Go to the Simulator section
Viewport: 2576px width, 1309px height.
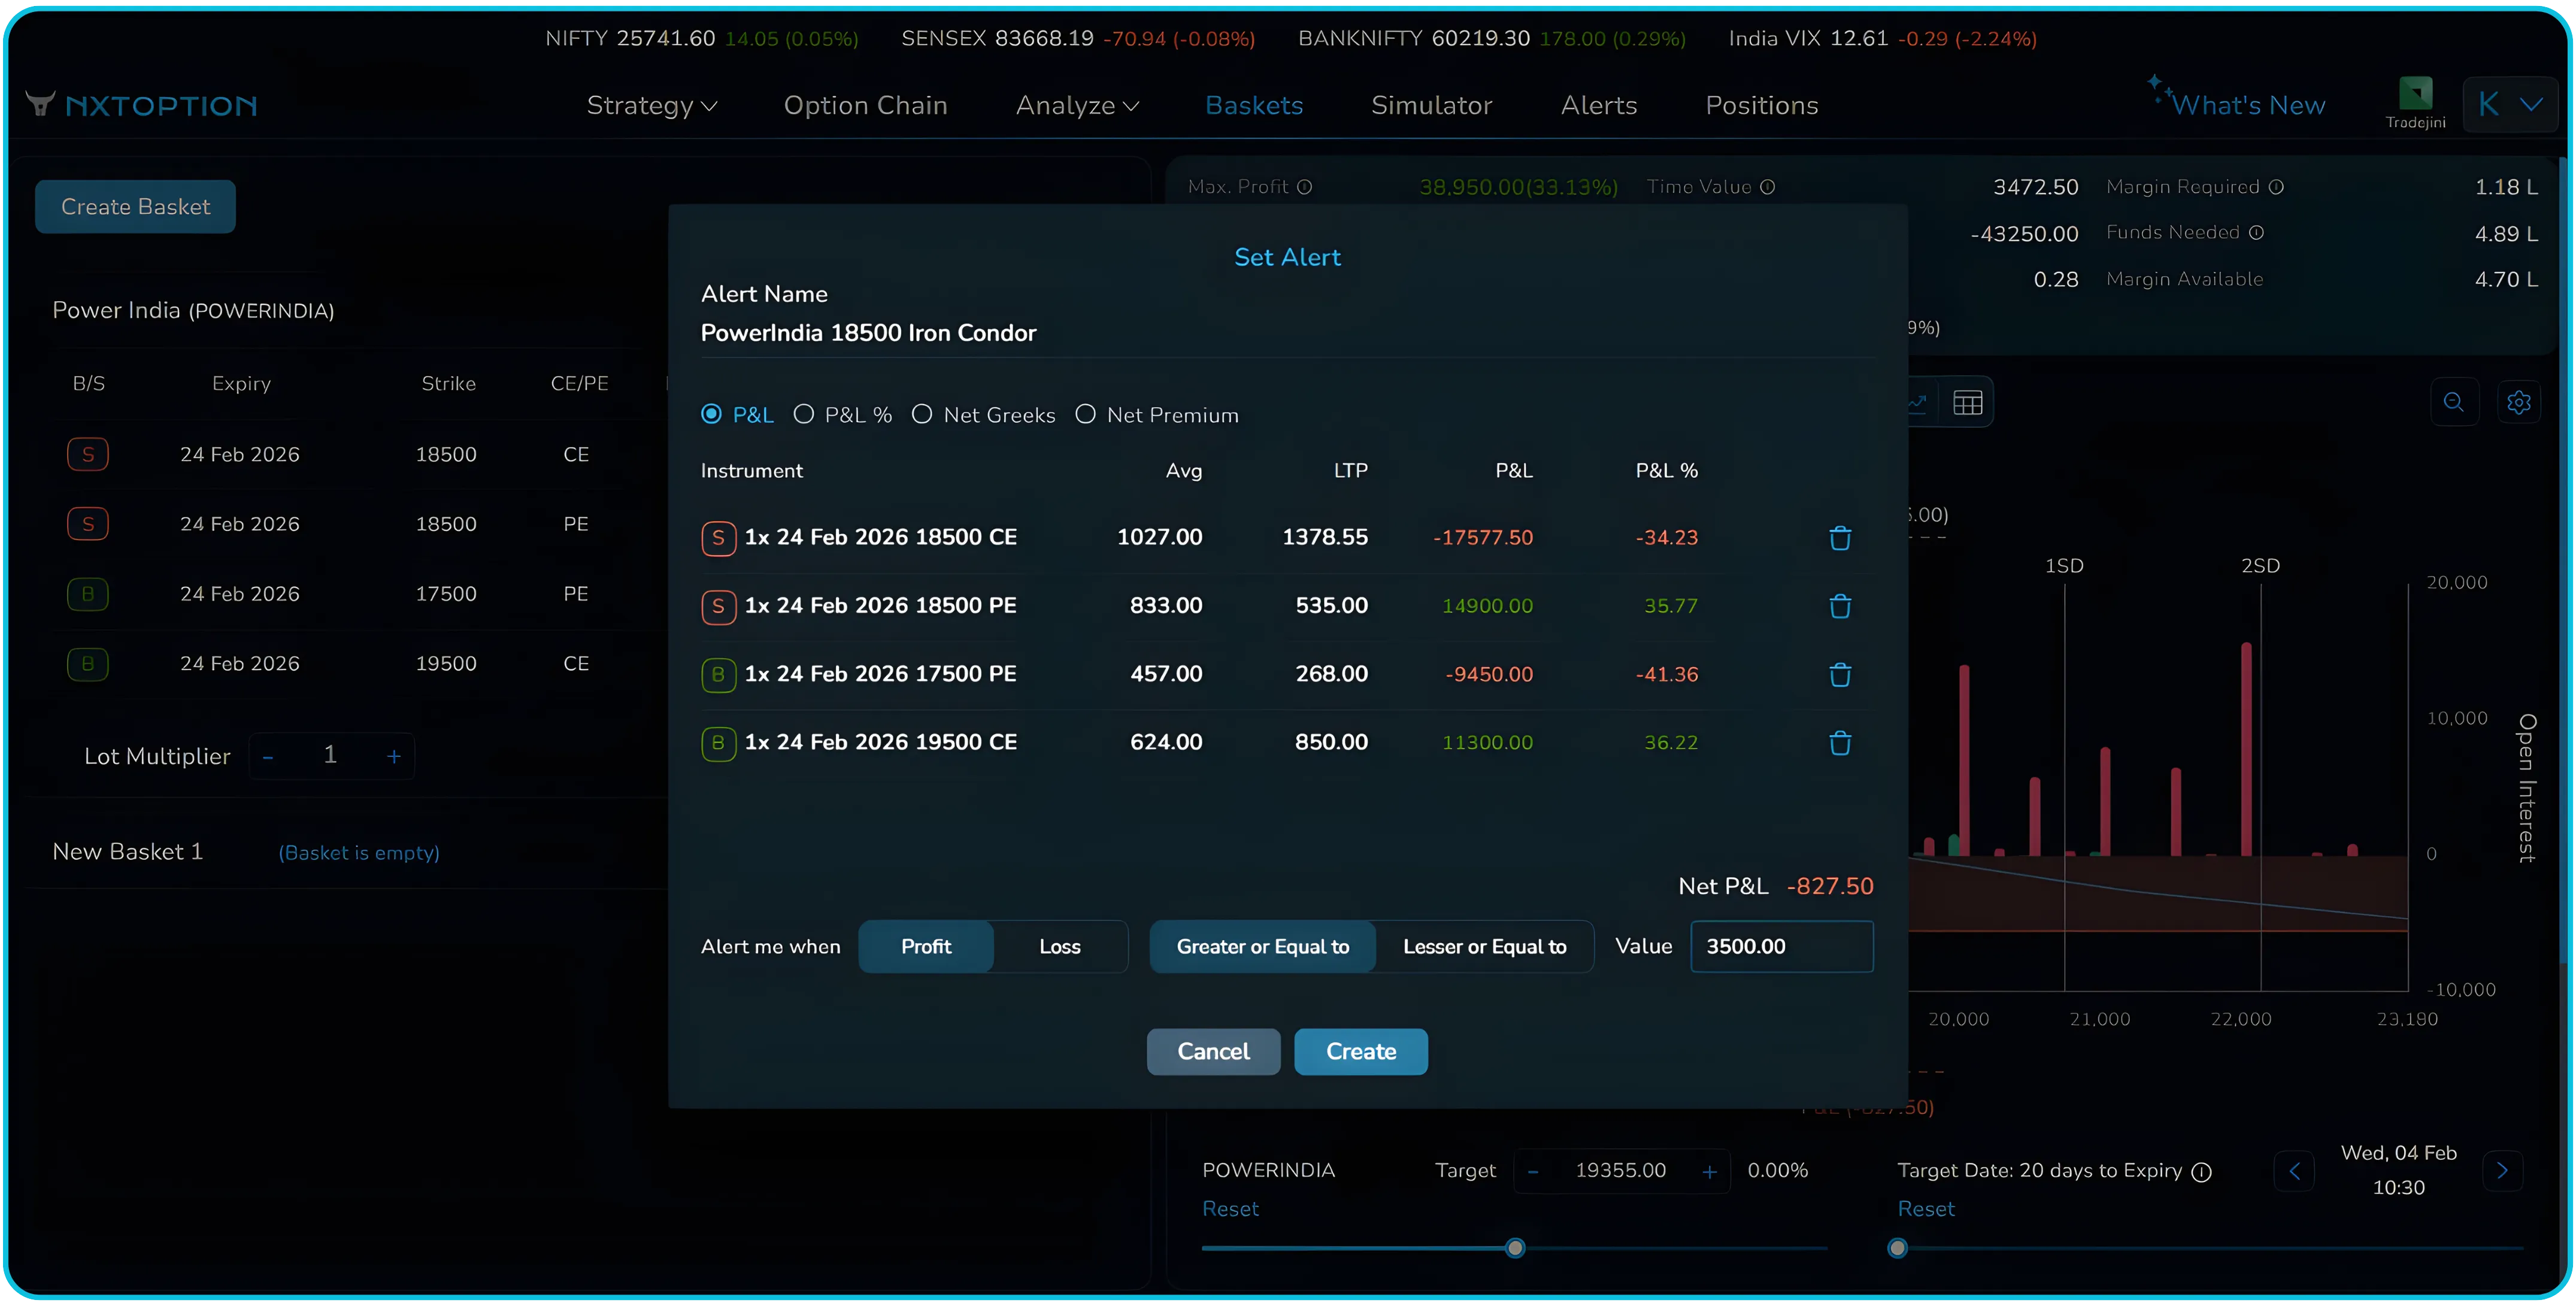[x=1432, y=105]
